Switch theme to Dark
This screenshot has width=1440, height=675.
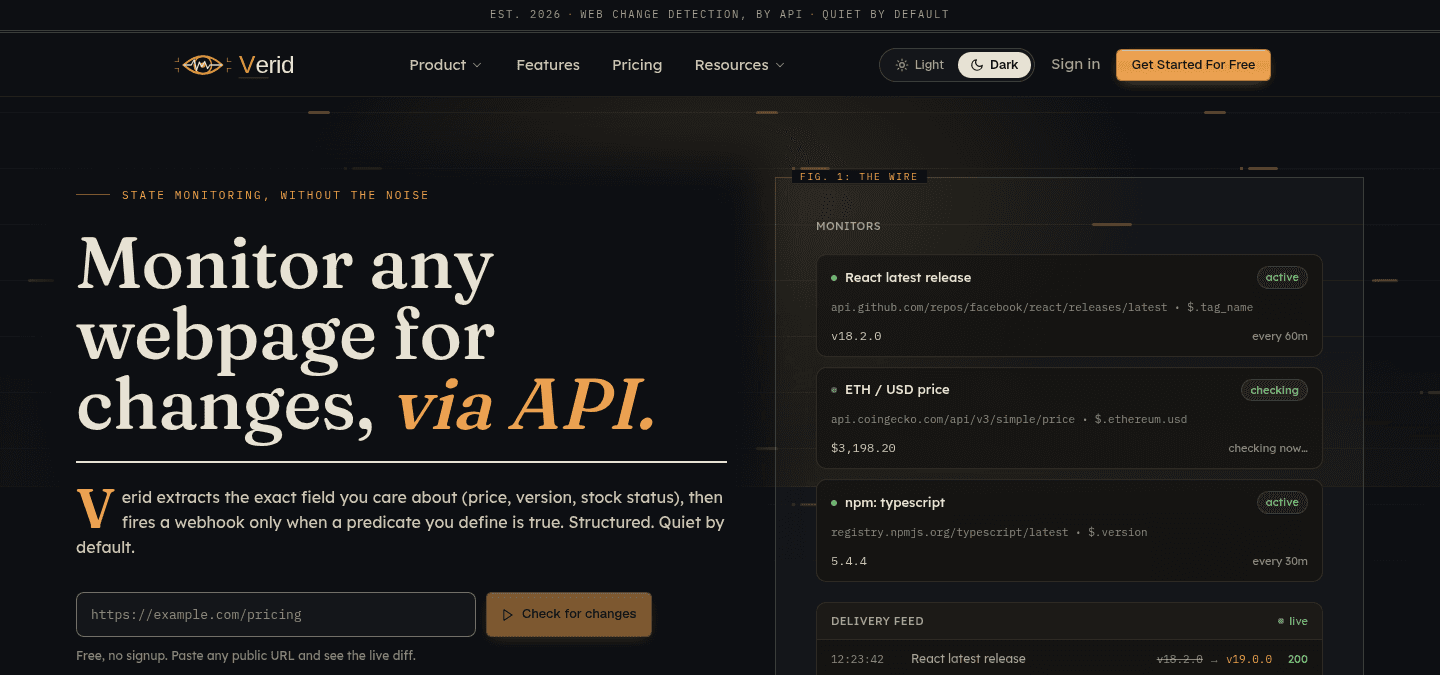[994, 65]
